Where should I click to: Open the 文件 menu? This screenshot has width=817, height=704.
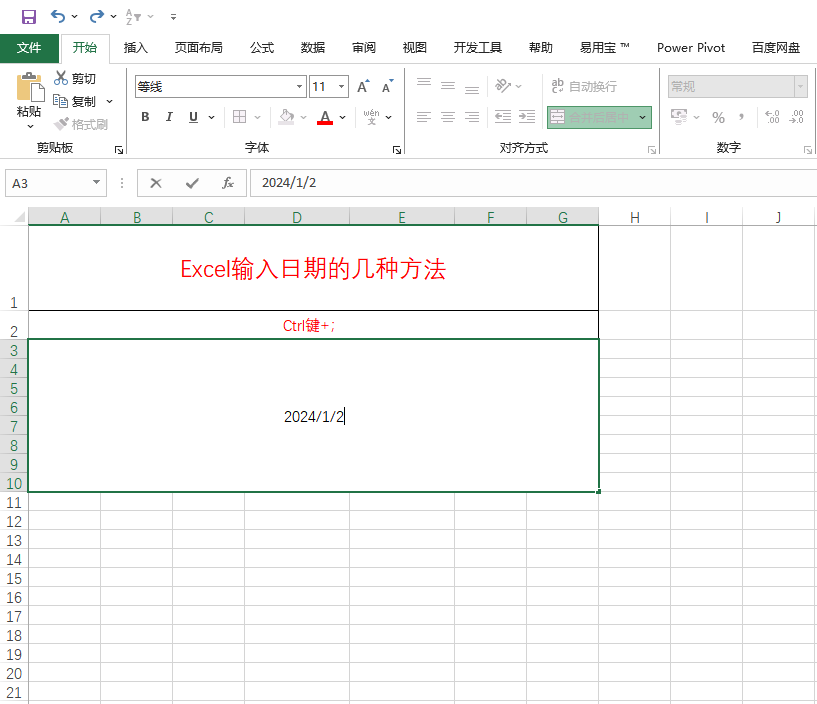click(29, 48)
